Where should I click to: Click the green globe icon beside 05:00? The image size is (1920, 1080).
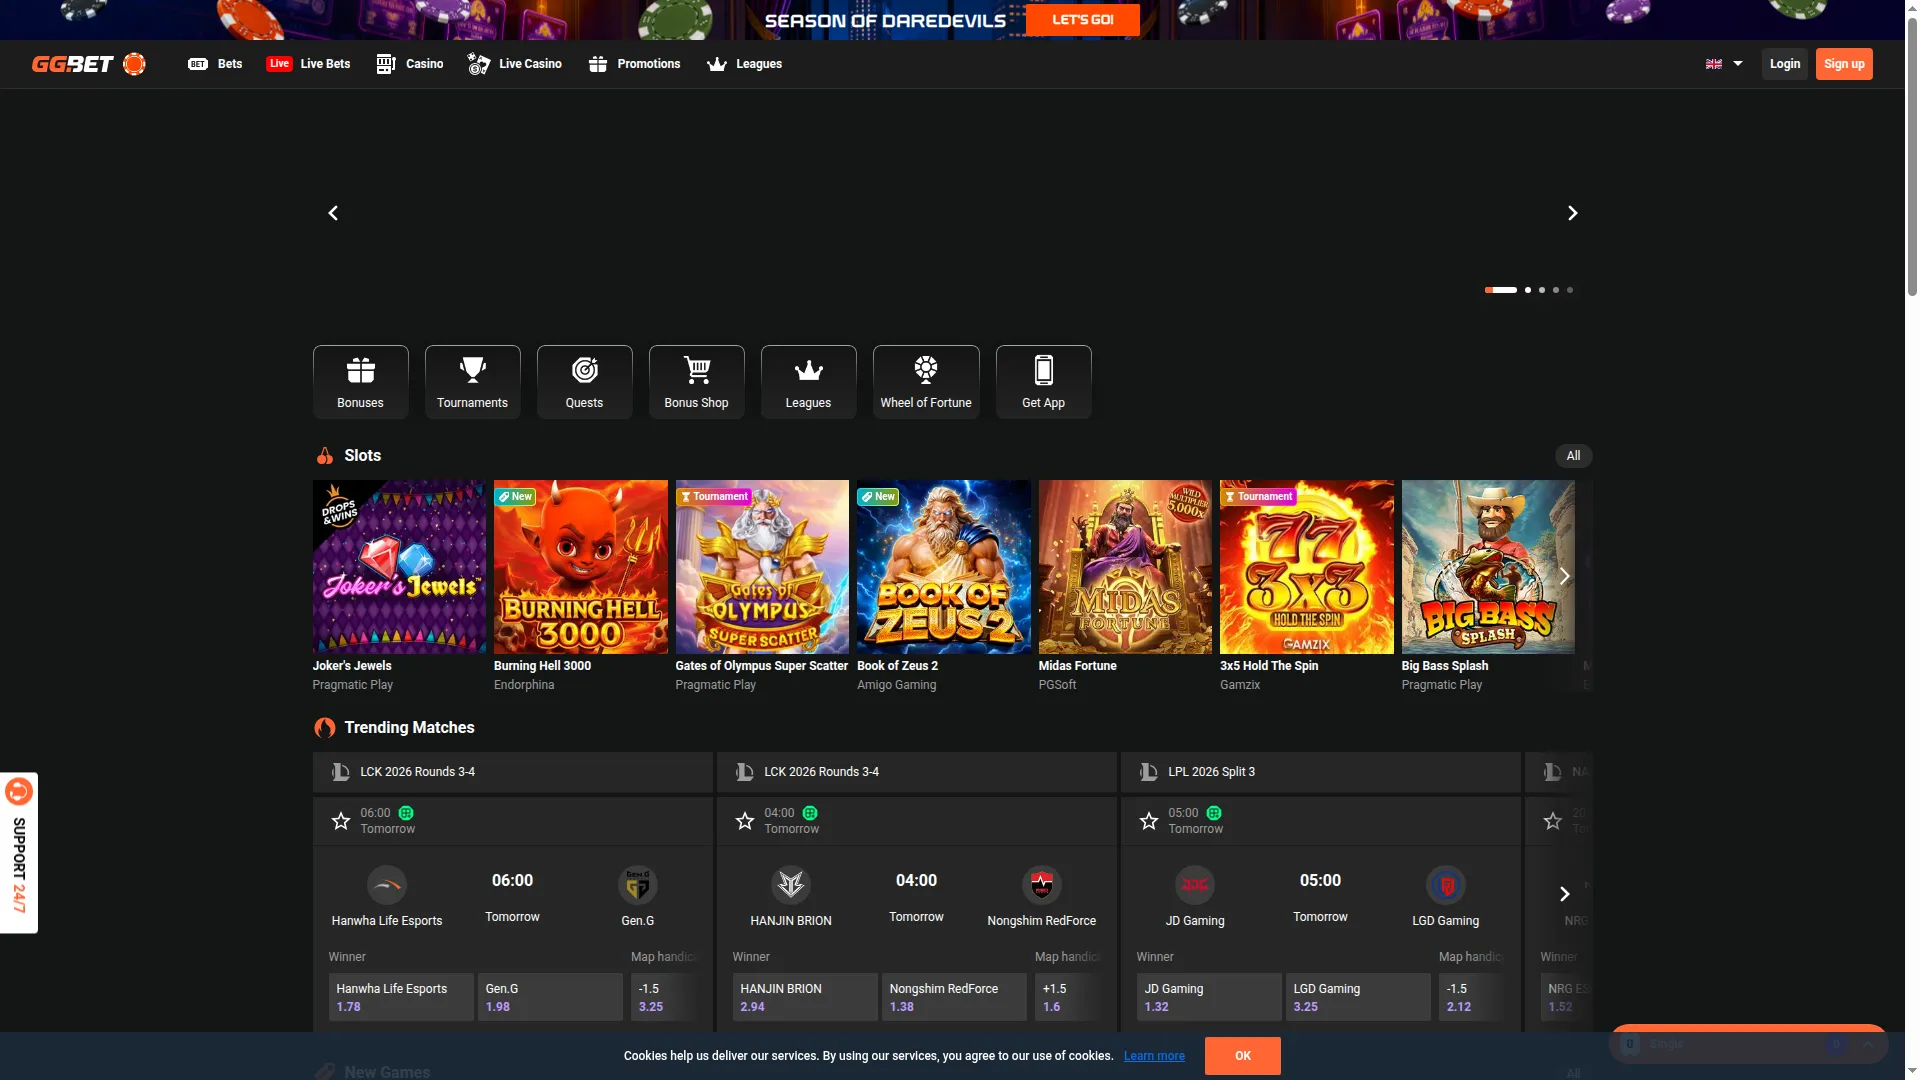coord(1214,813)
